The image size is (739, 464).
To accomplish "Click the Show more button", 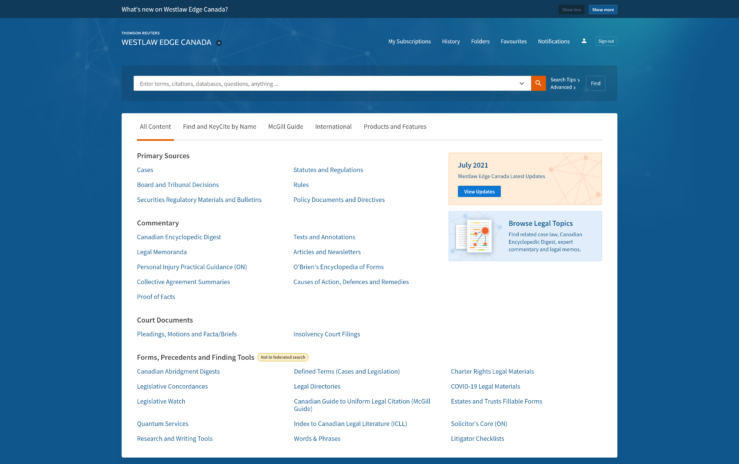I will pos(603,9).
